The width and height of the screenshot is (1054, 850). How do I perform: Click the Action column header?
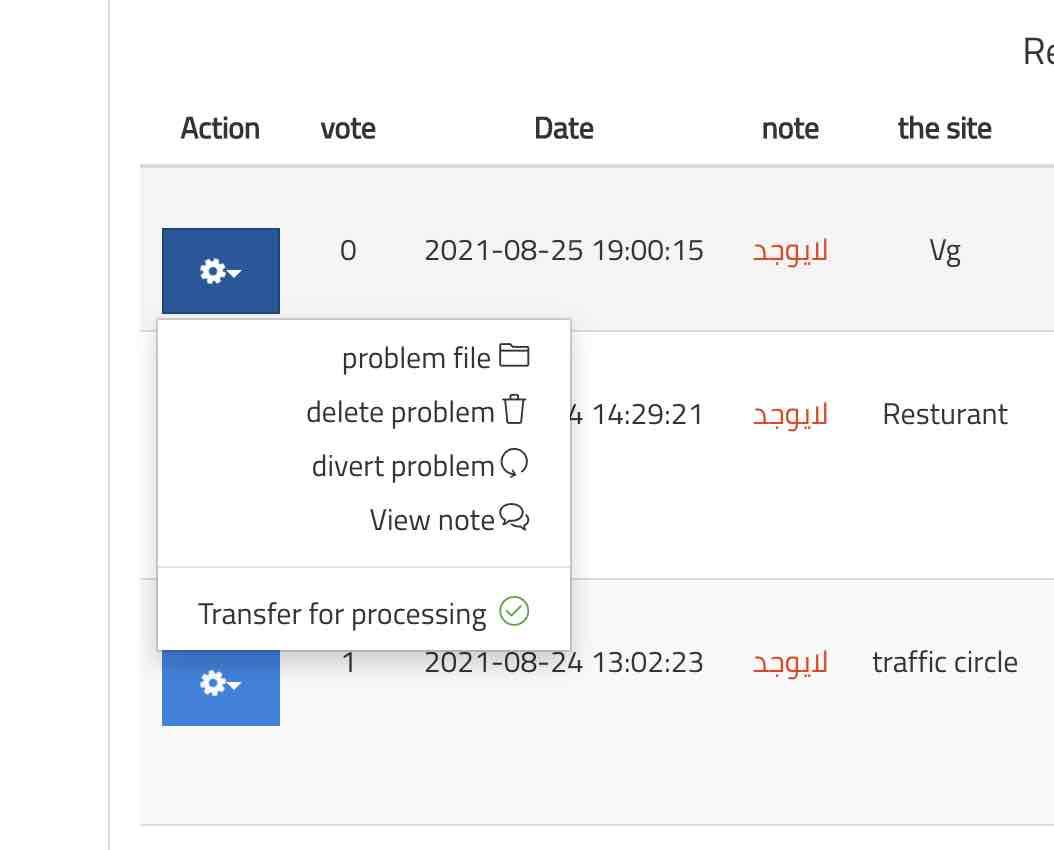click(x=220, y=128)
